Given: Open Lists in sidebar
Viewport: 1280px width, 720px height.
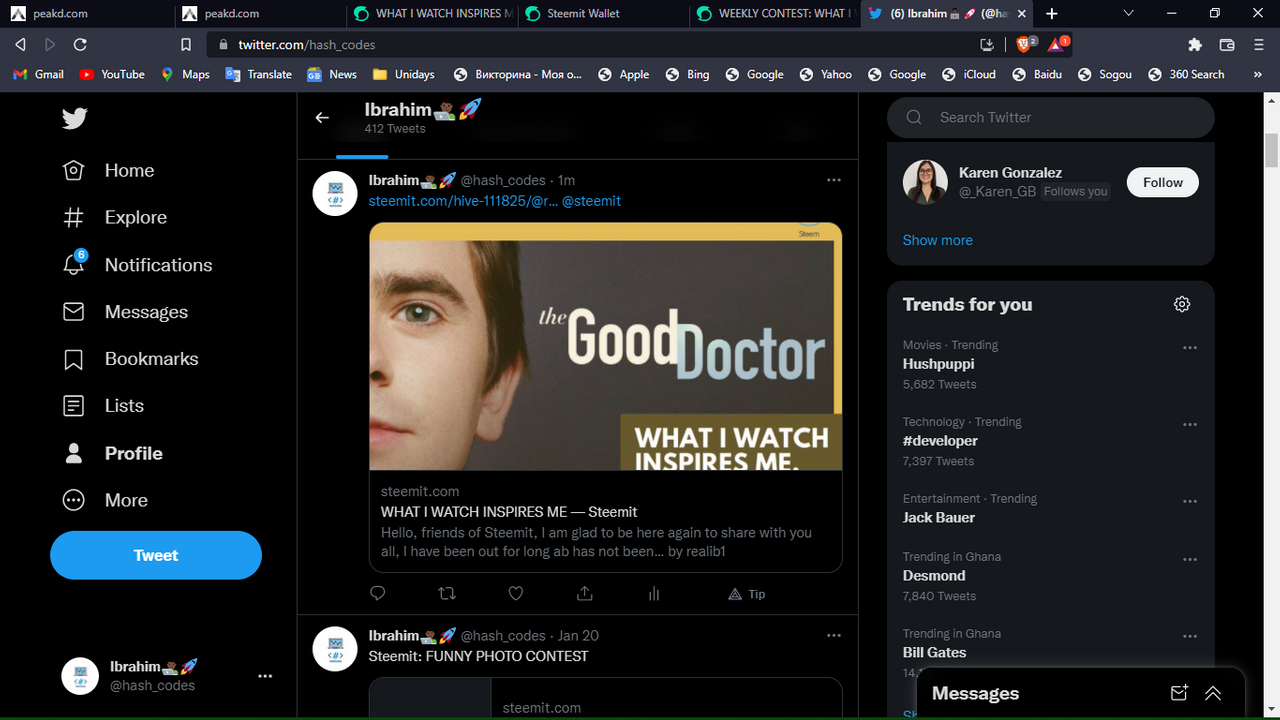Looking at the screenshot, I should point(103,406).
